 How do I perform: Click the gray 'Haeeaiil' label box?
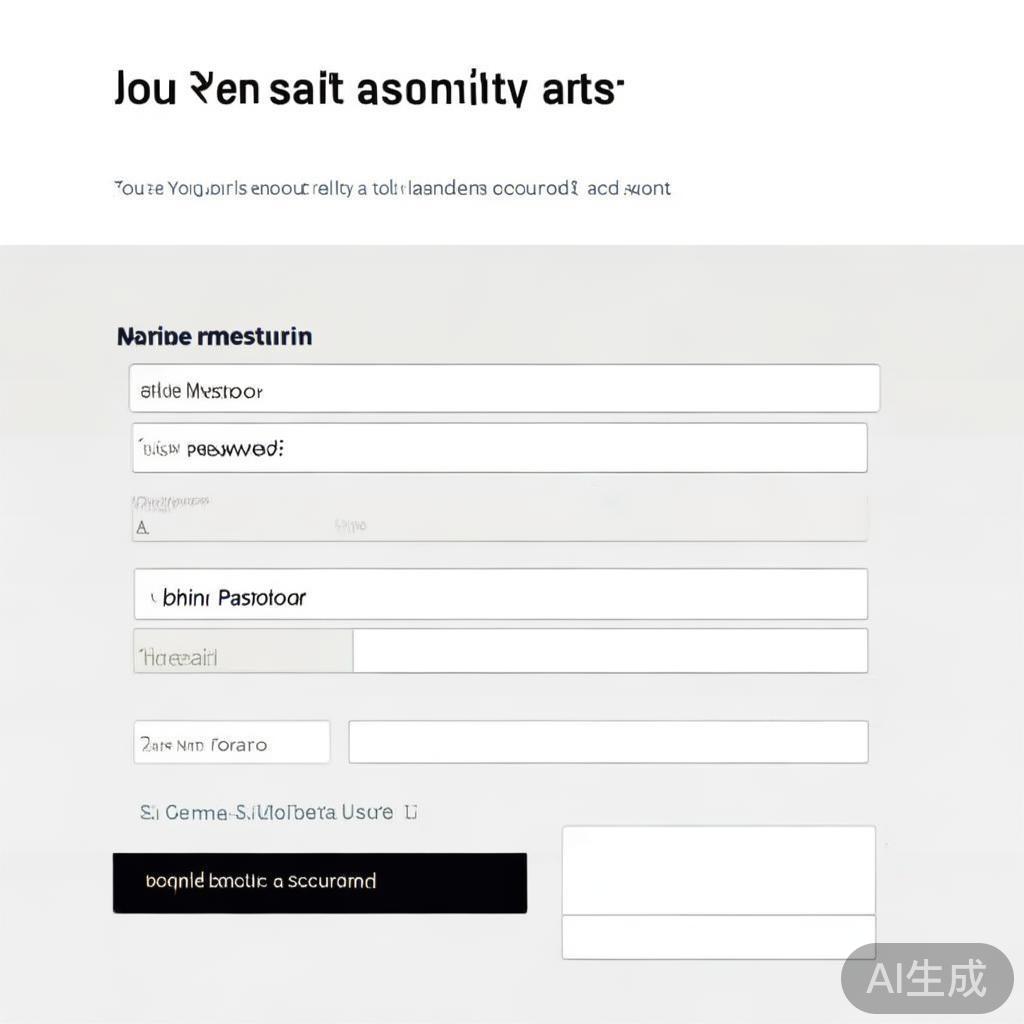click(x=243, y=652)
